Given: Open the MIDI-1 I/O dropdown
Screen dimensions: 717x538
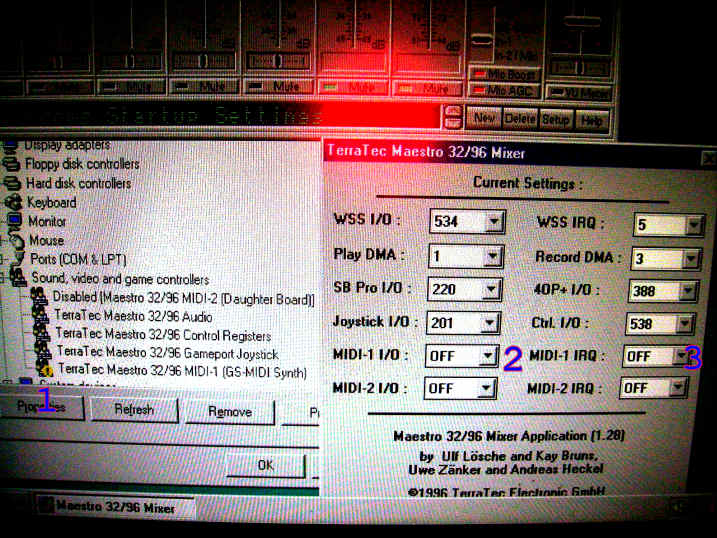Looking at the screenshot, I should (x=489, y=356).
